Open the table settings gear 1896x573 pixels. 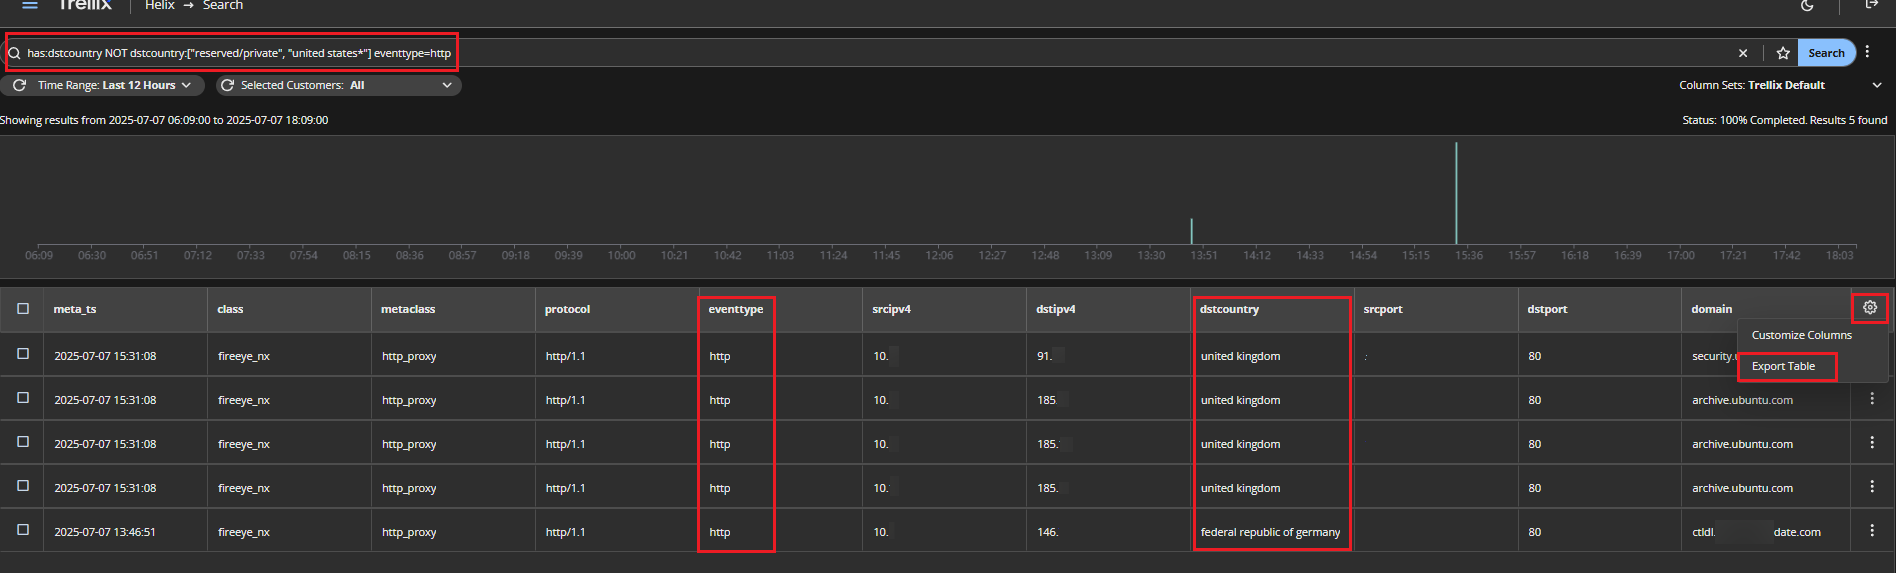(1870, 308)
